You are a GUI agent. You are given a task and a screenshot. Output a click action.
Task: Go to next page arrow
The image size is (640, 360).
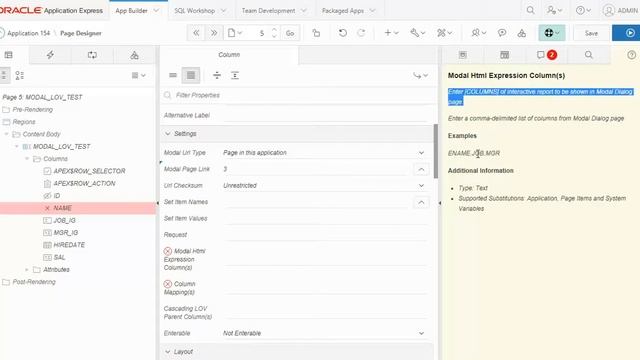213,33
